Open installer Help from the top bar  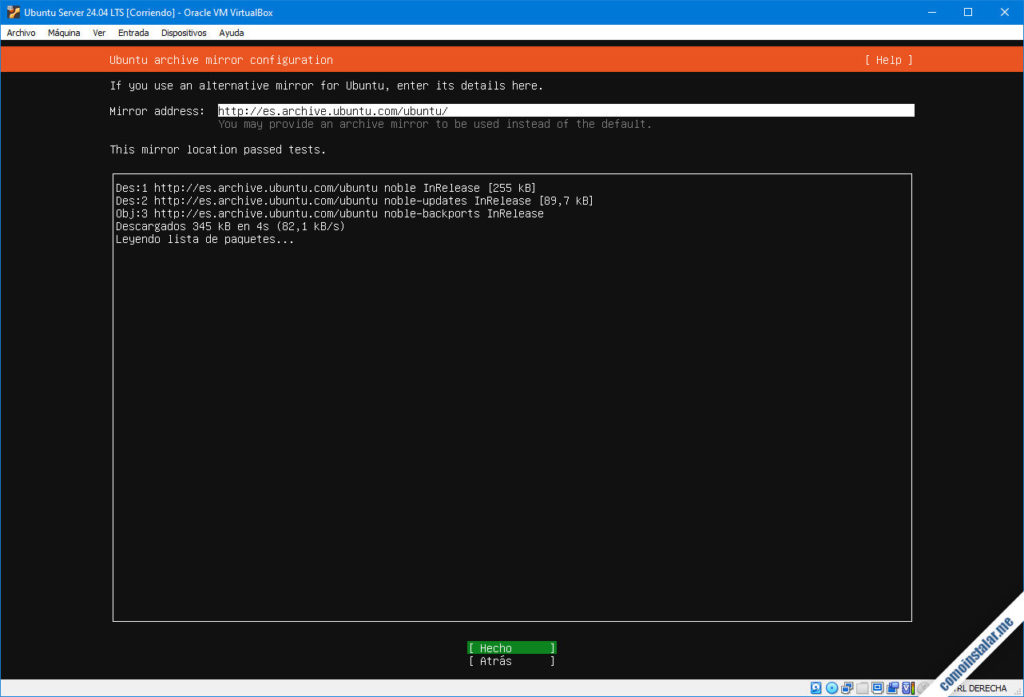coord(886,59)
